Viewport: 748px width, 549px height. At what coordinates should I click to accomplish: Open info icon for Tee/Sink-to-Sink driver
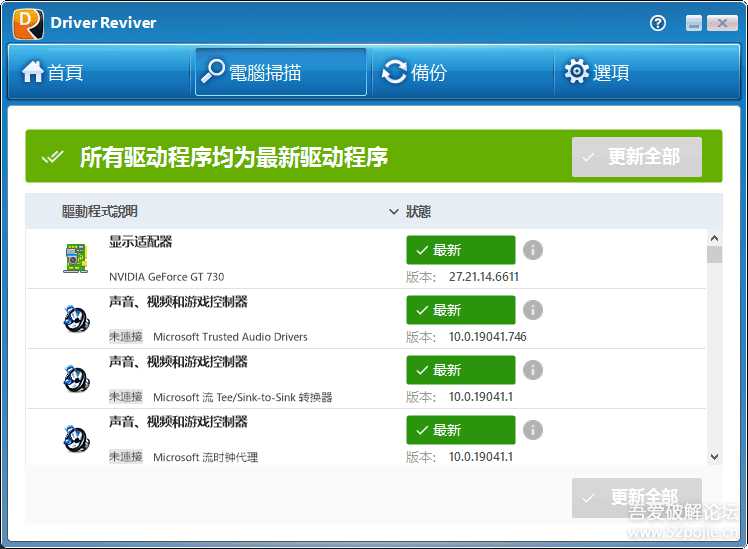(533, 370)
